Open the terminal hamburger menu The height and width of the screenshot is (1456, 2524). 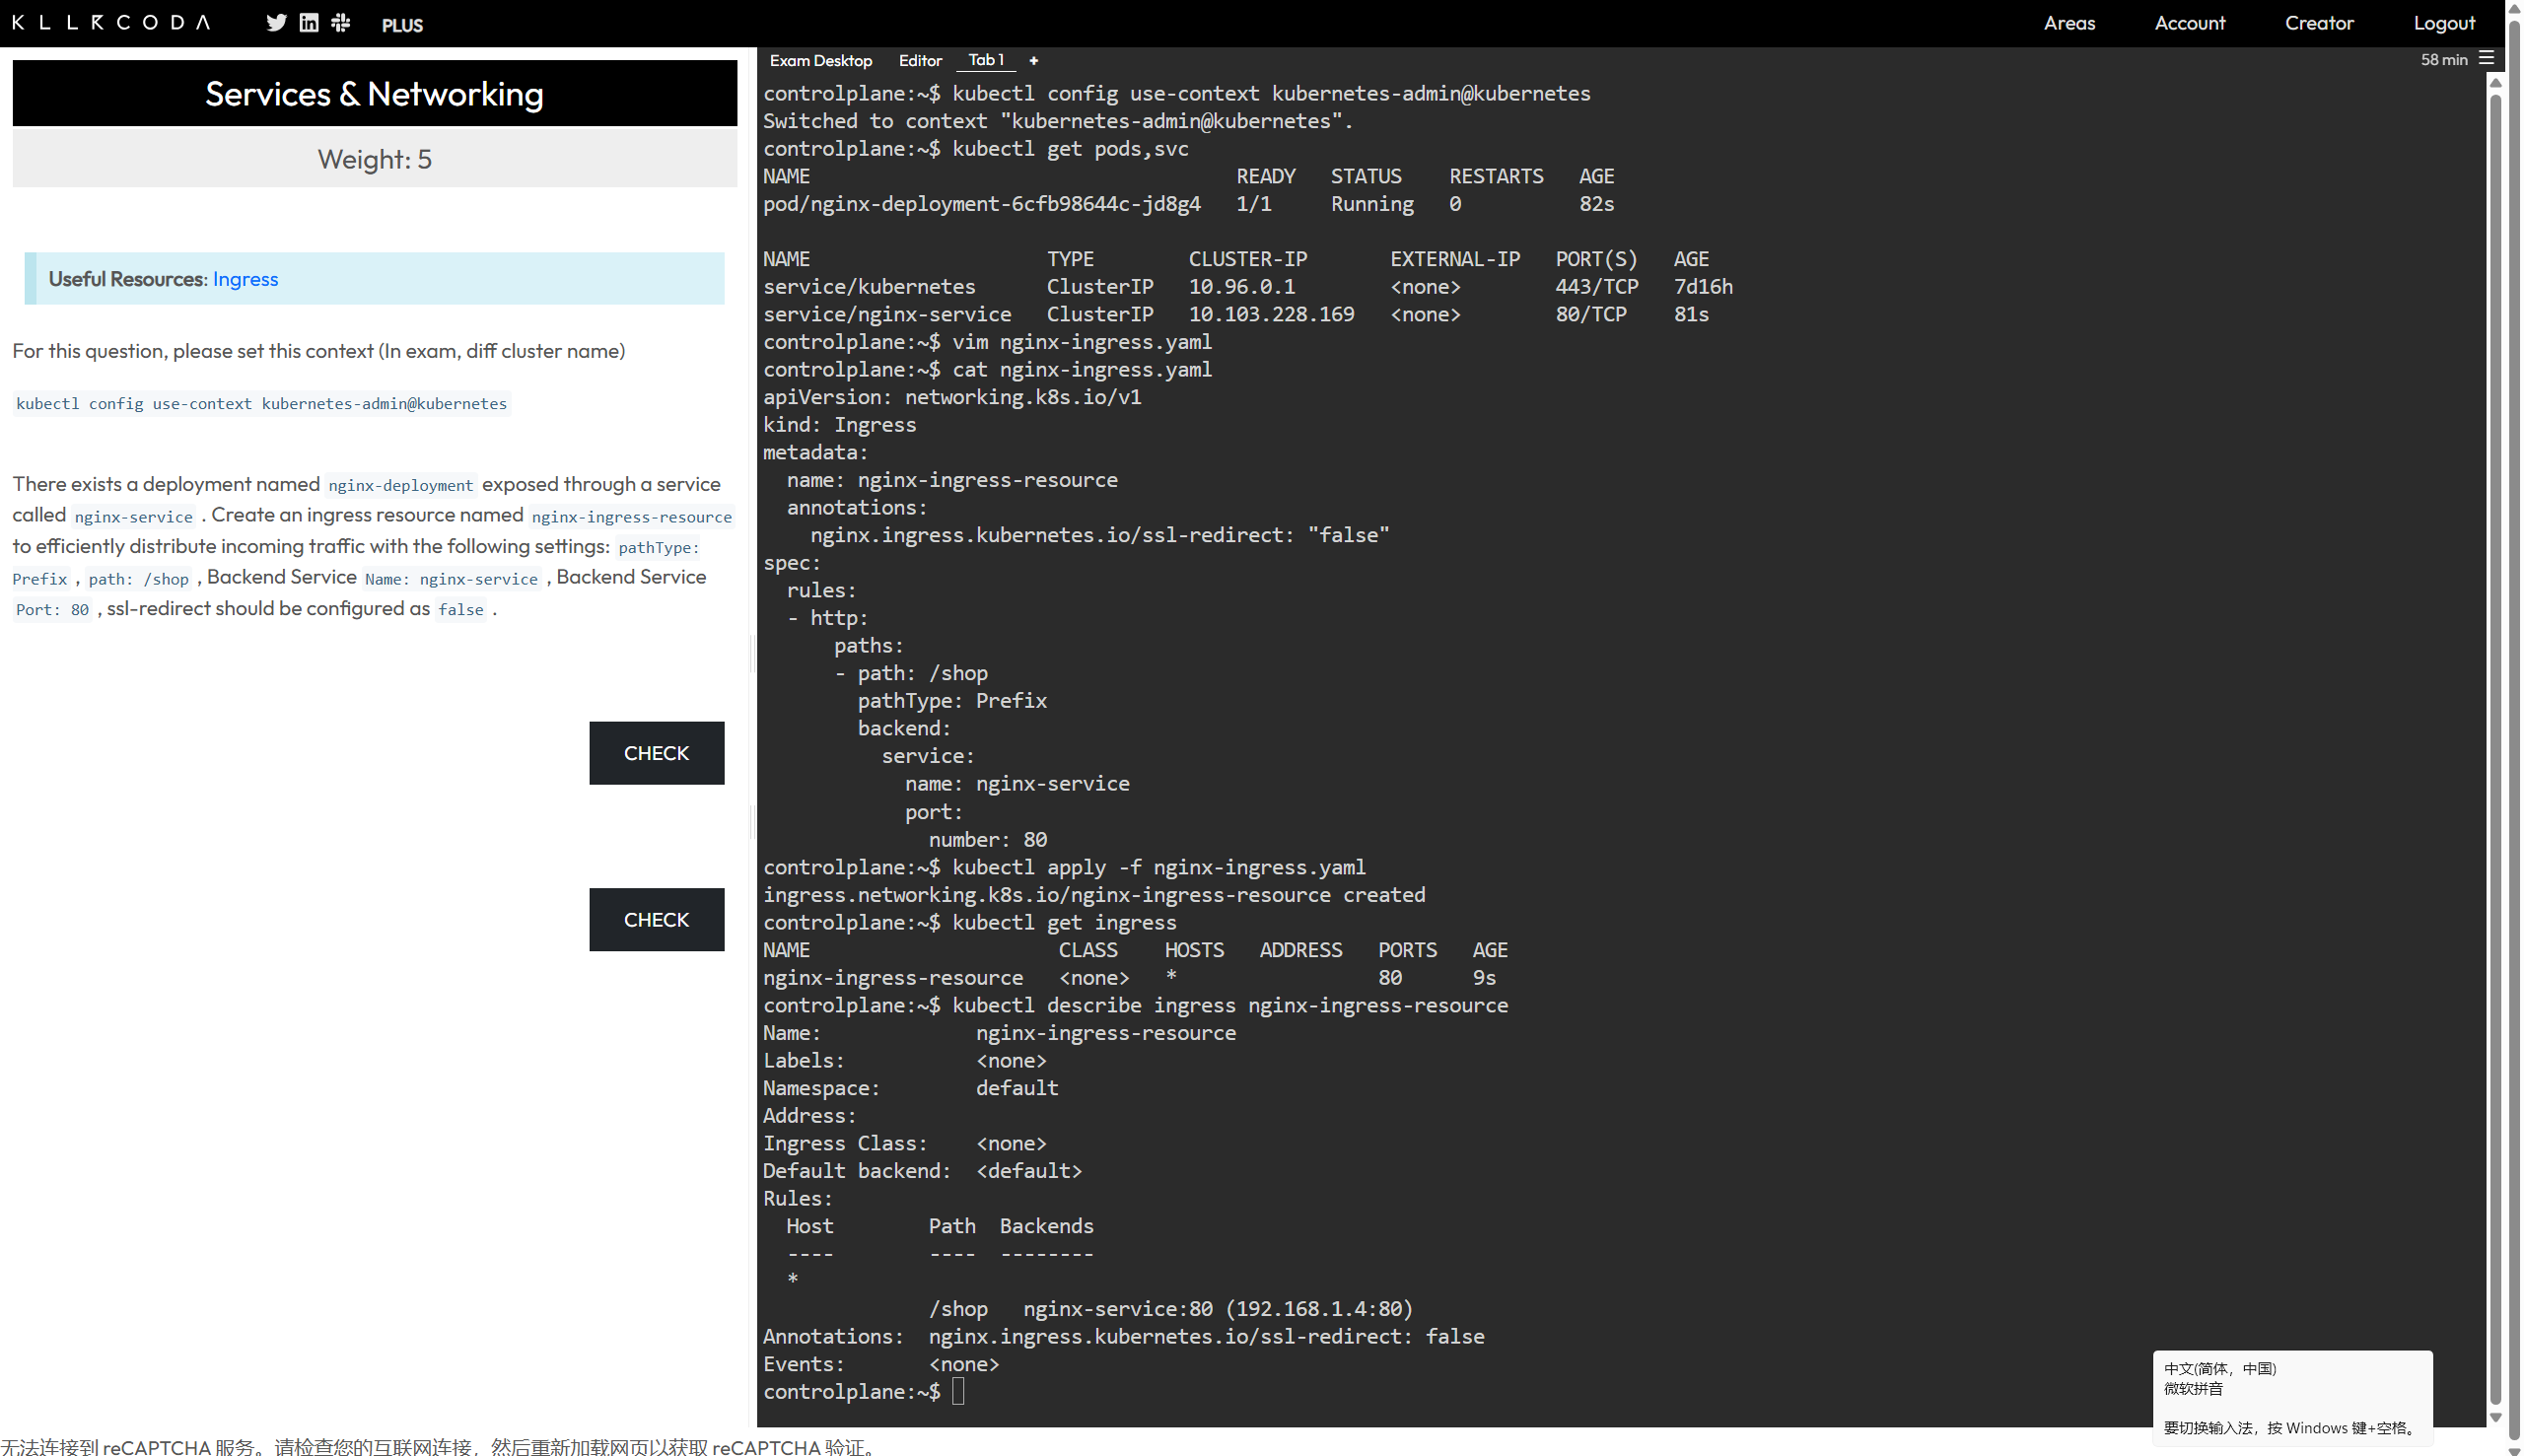pos(2486,59)
